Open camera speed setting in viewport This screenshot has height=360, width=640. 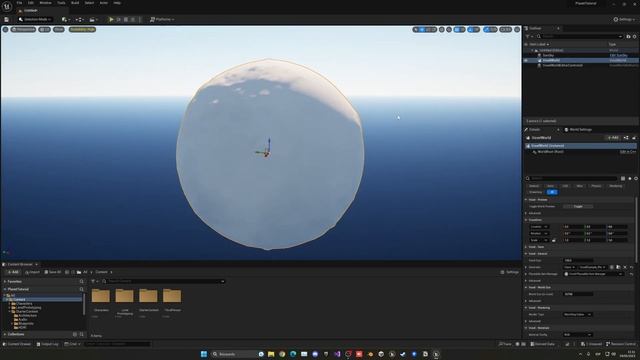(x=505, y=29)
